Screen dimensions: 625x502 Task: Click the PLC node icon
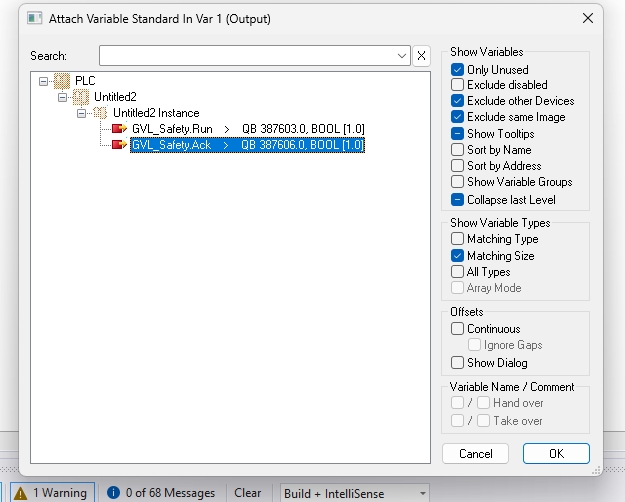pyautogui.click(x=62, y=81)
